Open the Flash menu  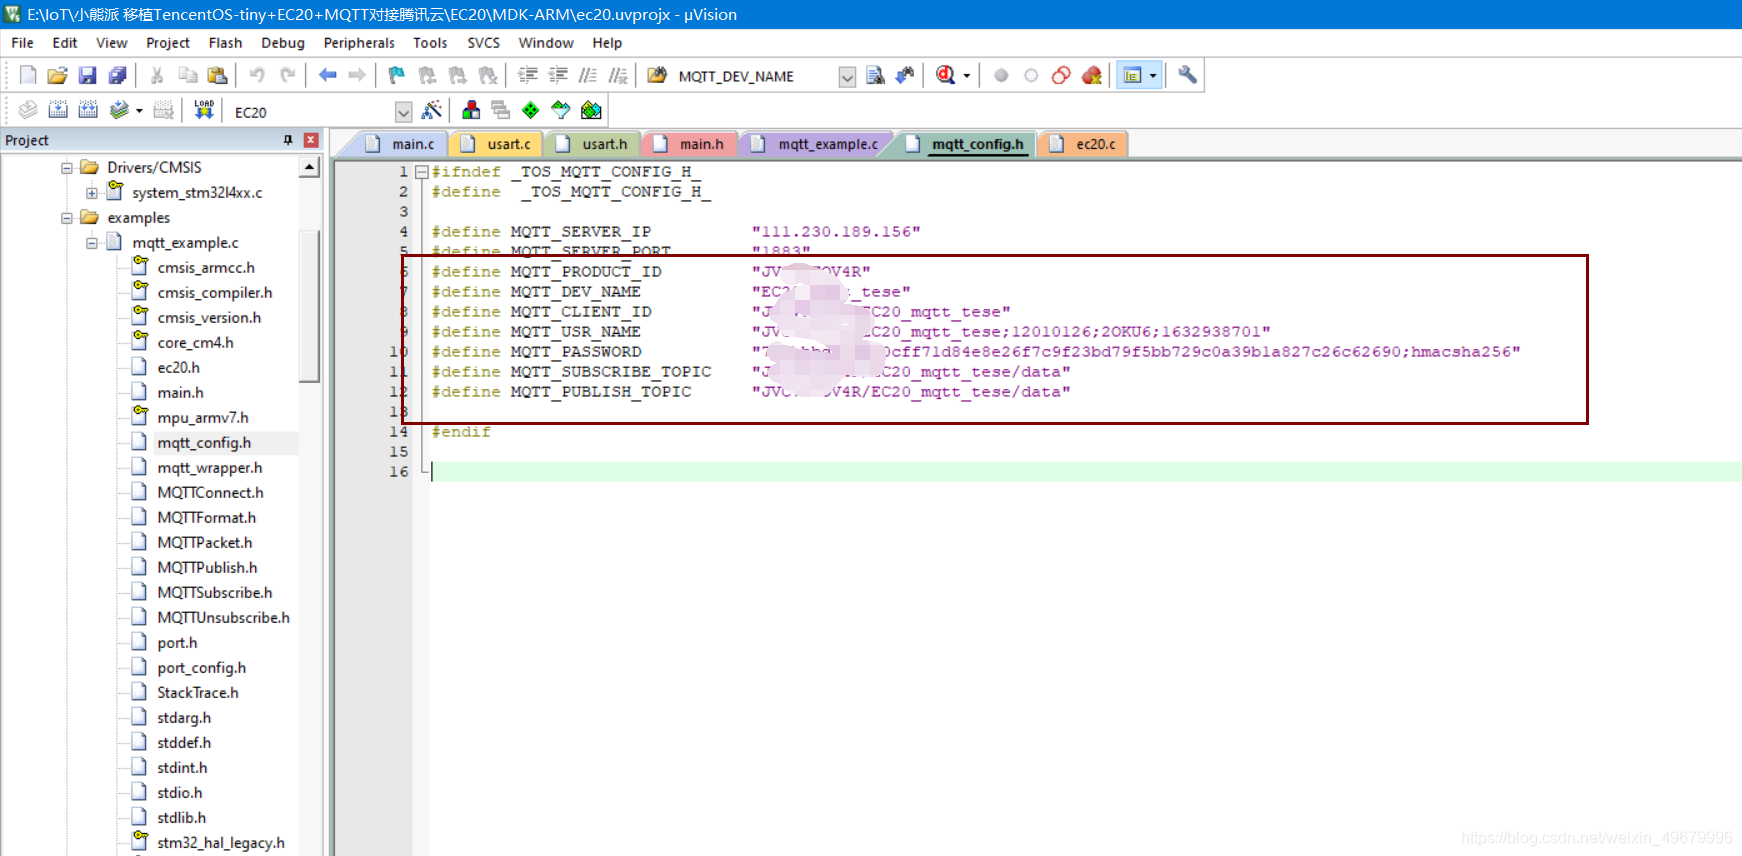coord(225,43)
